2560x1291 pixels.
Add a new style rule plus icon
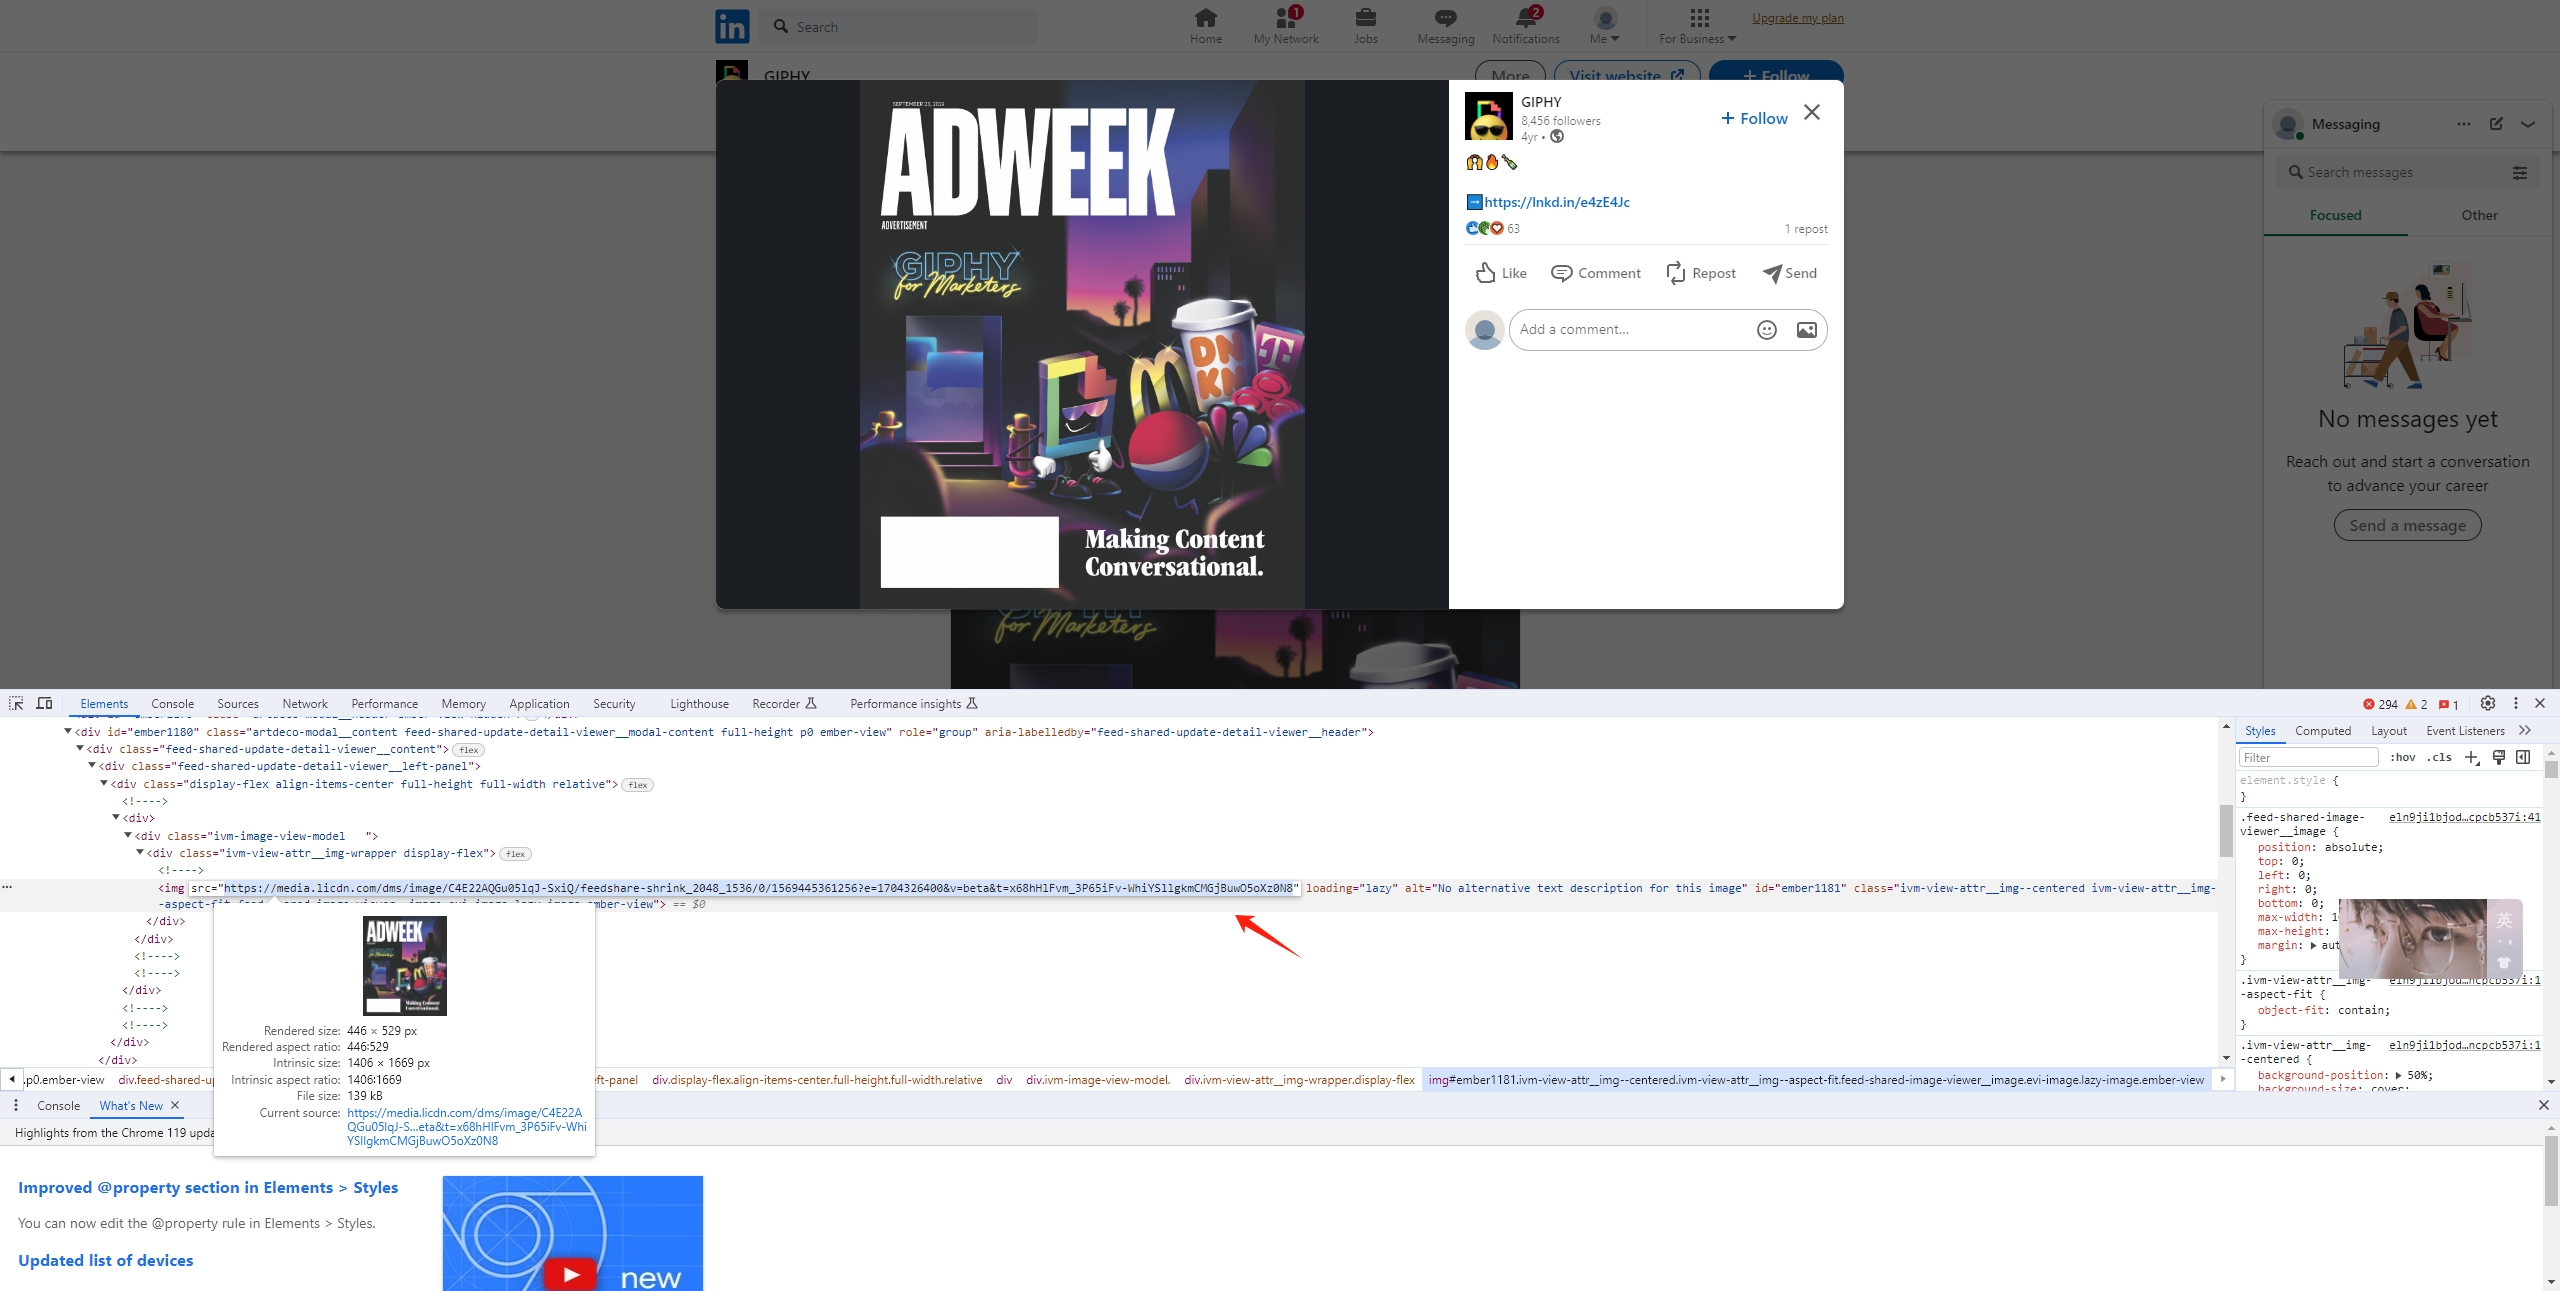click(2472, 757)
